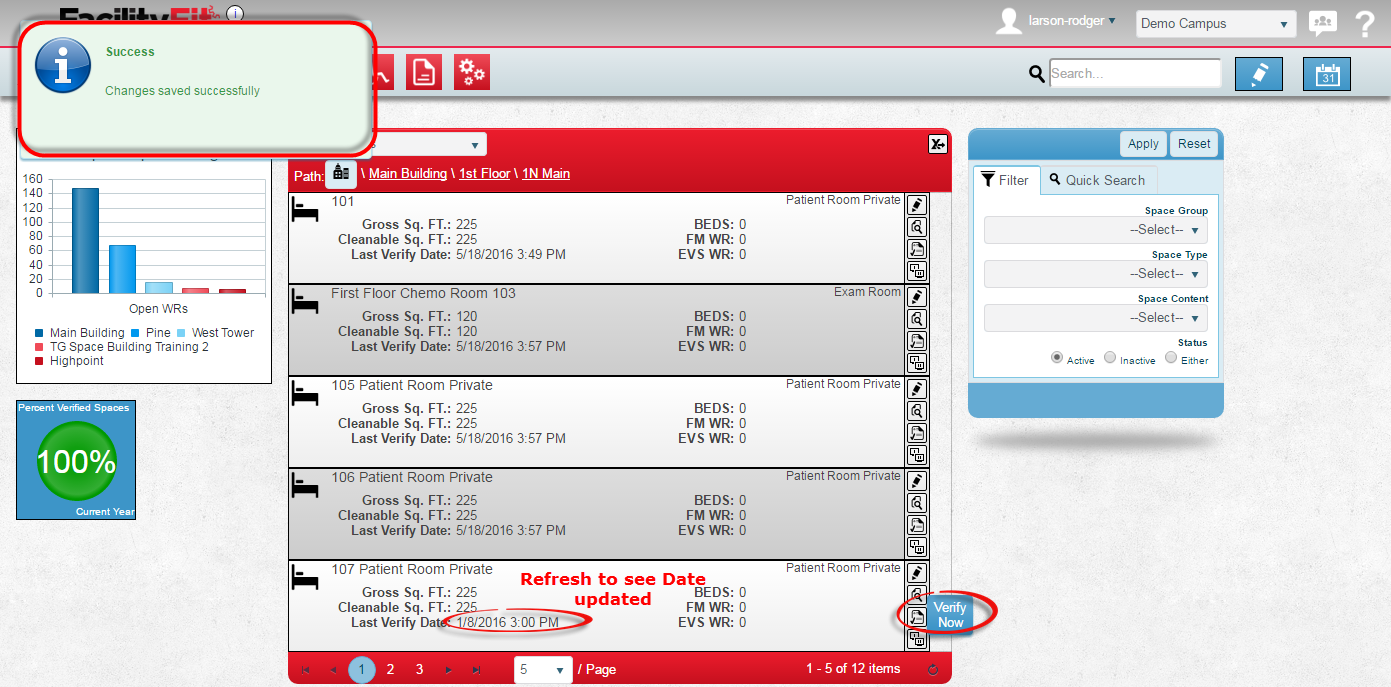
Task: Select the Either status radio button
Action: 1171,358
